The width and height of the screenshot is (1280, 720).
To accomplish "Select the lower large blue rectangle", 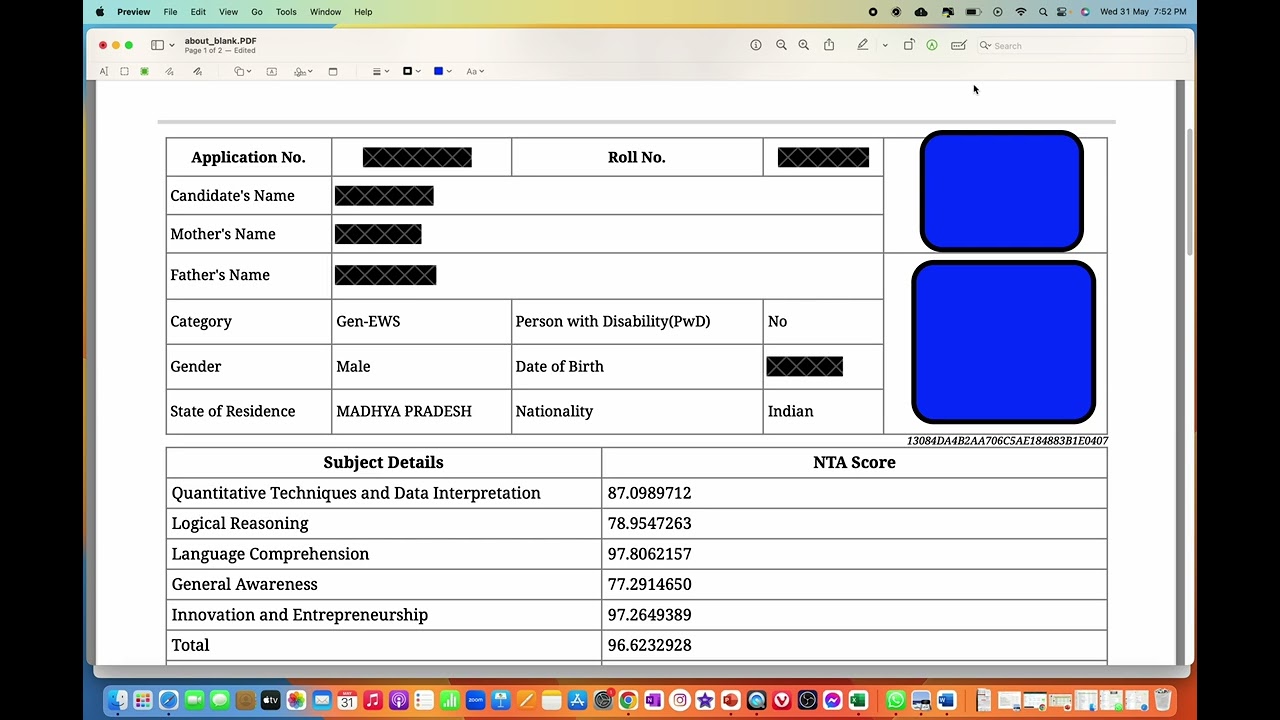I will point(1003,342).
